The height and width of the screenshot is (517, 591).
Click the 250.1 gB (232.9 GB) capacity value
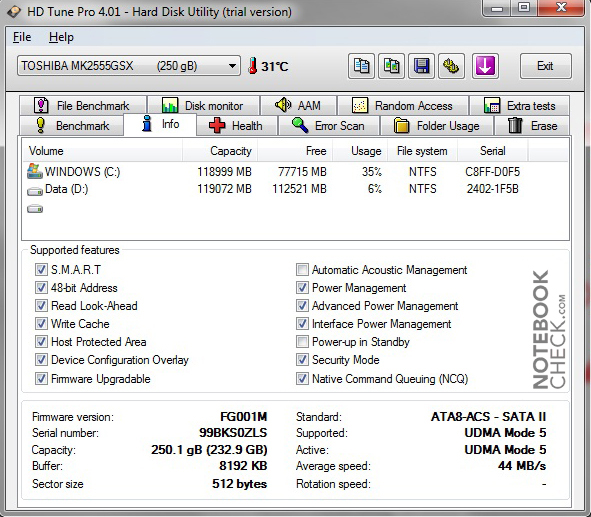point(209,450)
